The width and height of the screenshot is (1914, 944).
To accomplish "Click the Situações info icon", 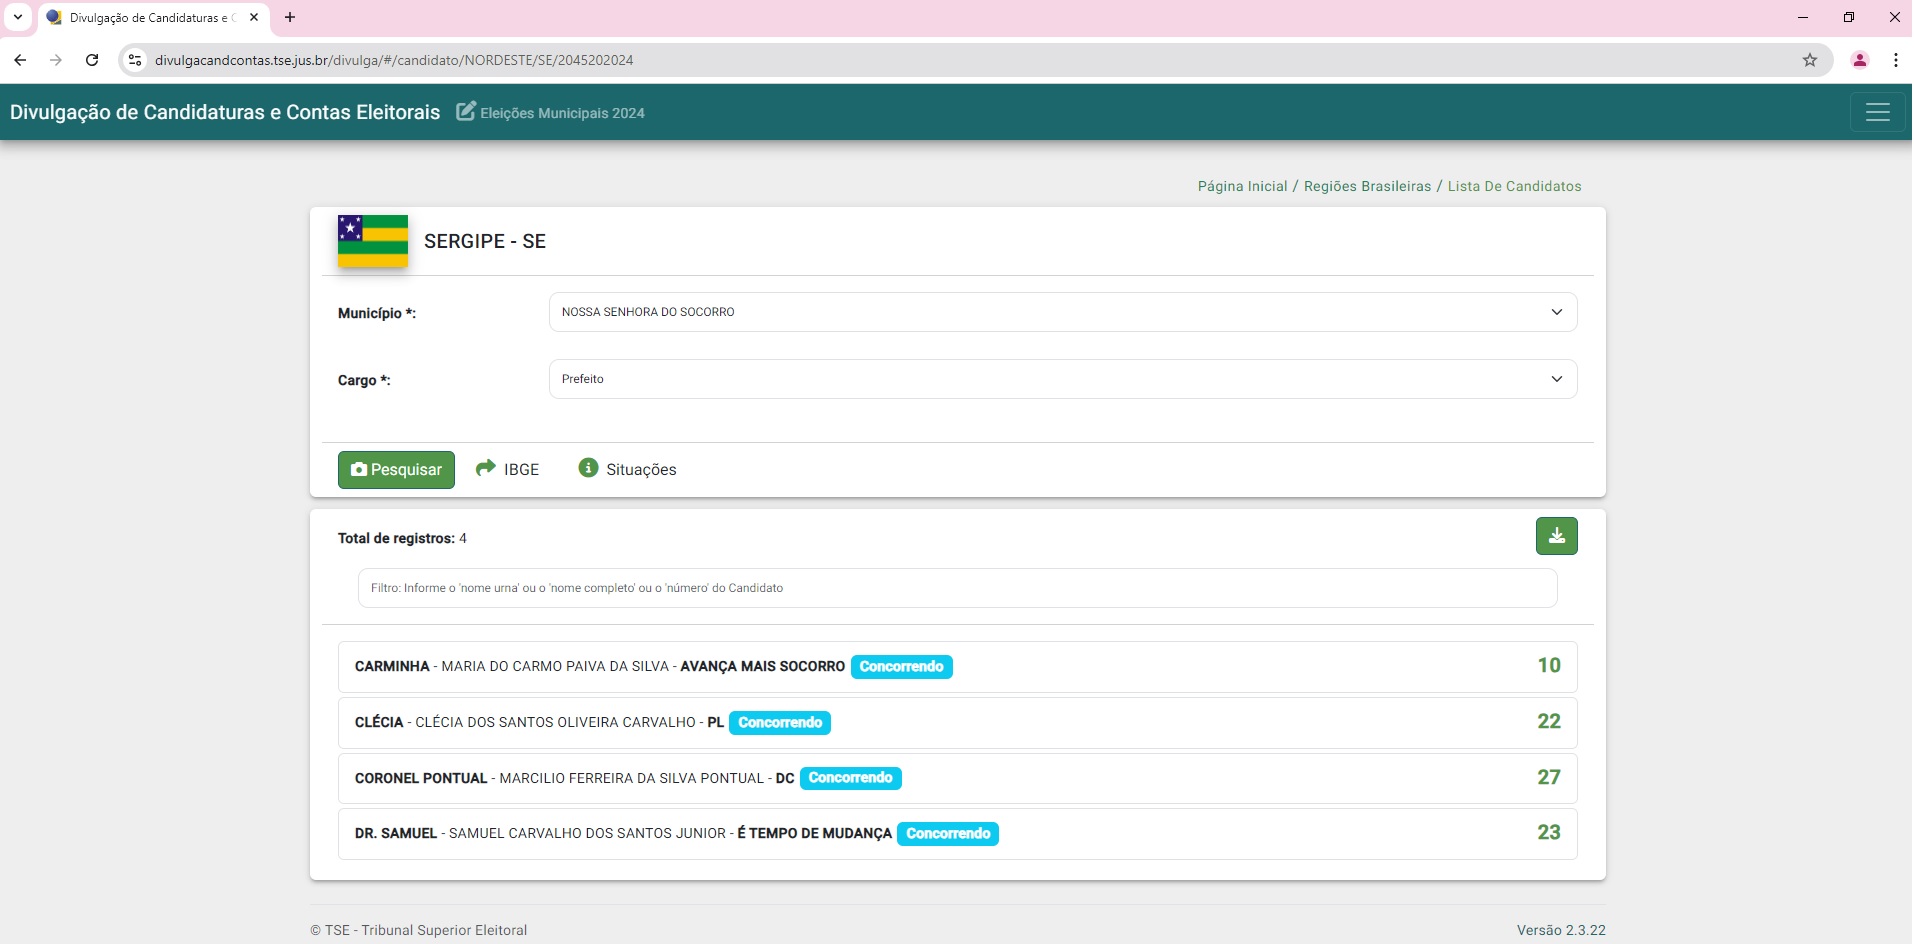I will 588,468.
